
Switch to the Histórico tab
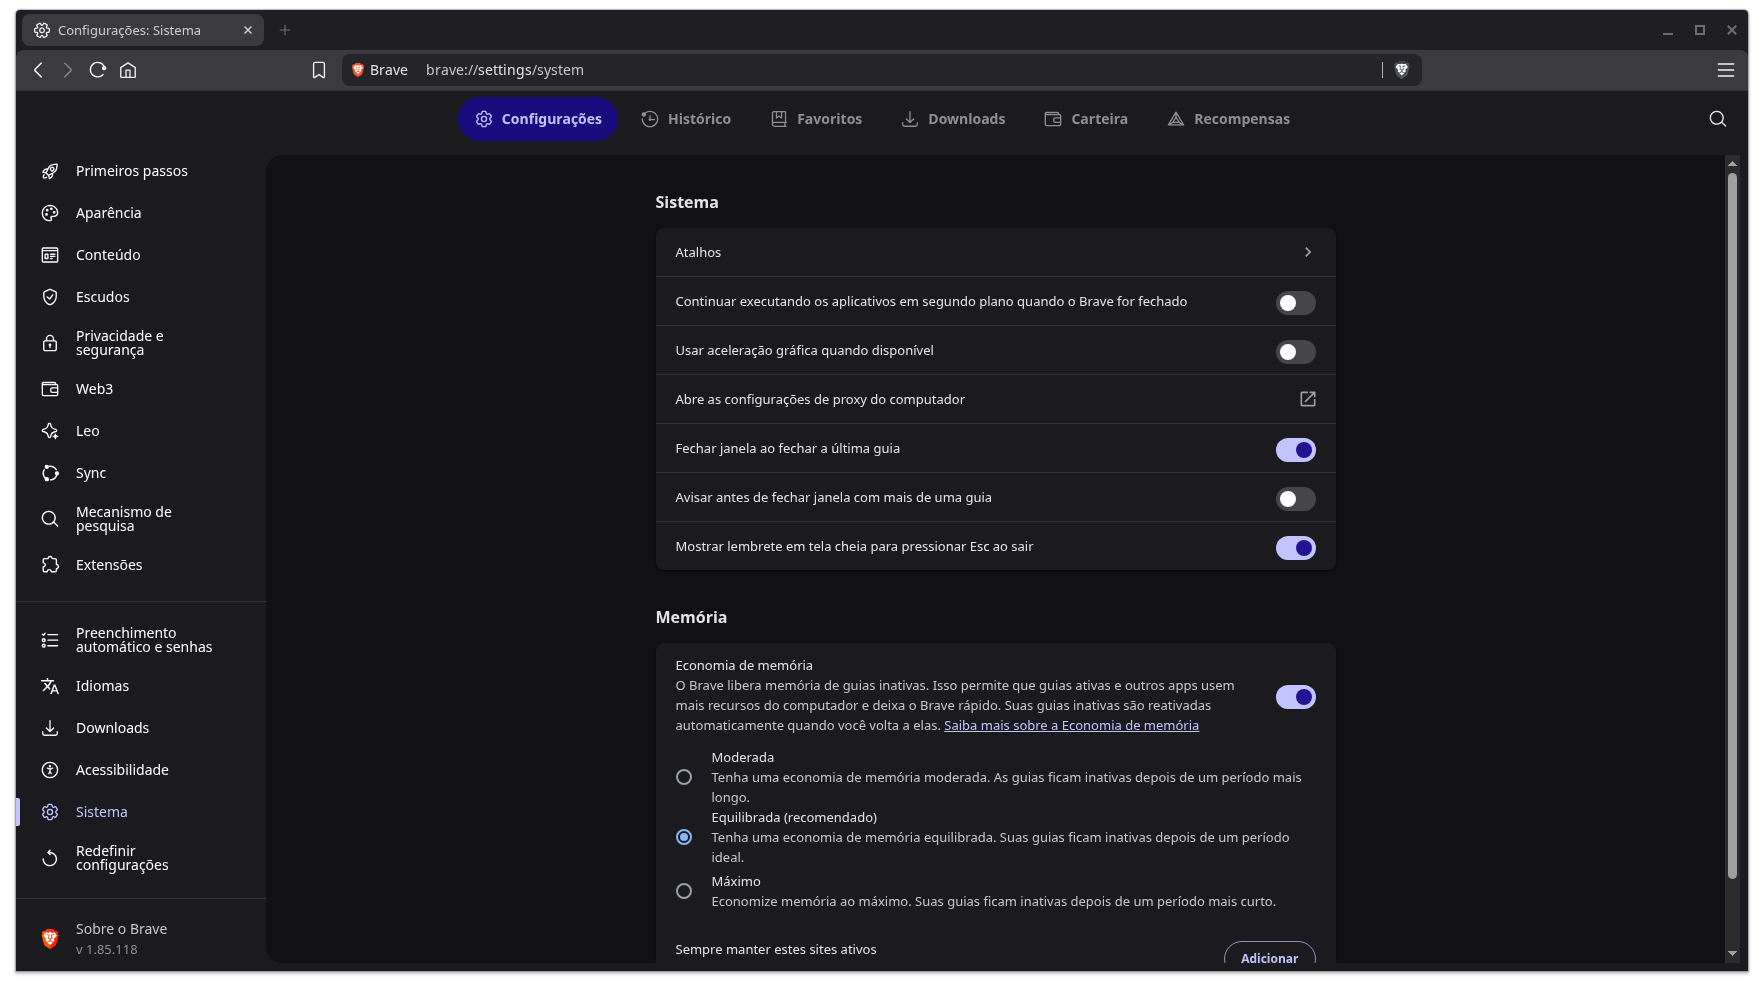coord(686,119)
